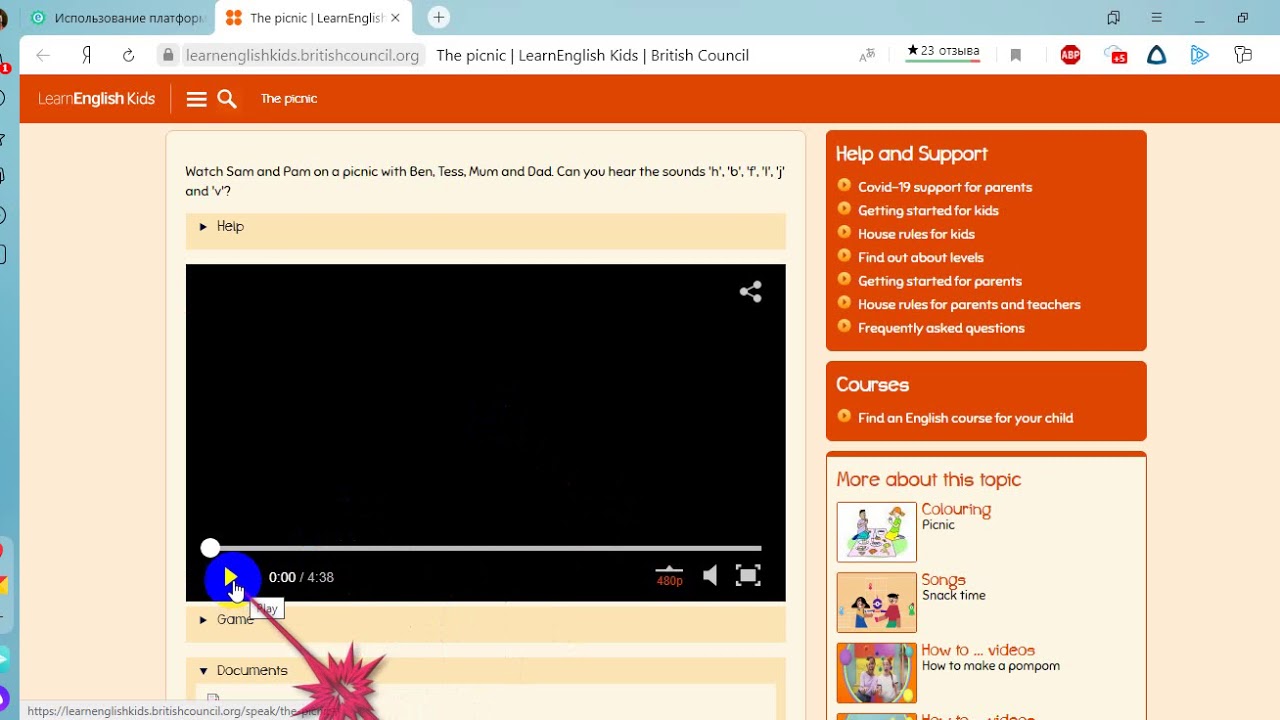1280x720 pixels.
Task: Click the Songs heading link
Action: pos(943,580)
